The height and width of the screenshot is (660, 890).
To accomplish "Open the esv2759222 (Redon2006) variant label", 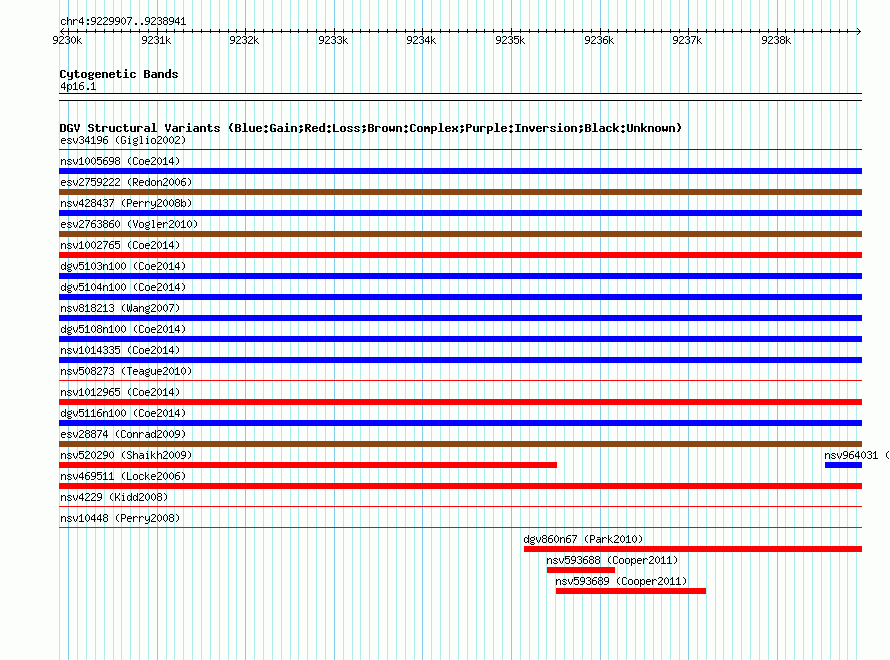I will pyautogui.click(x=126, y=182).
